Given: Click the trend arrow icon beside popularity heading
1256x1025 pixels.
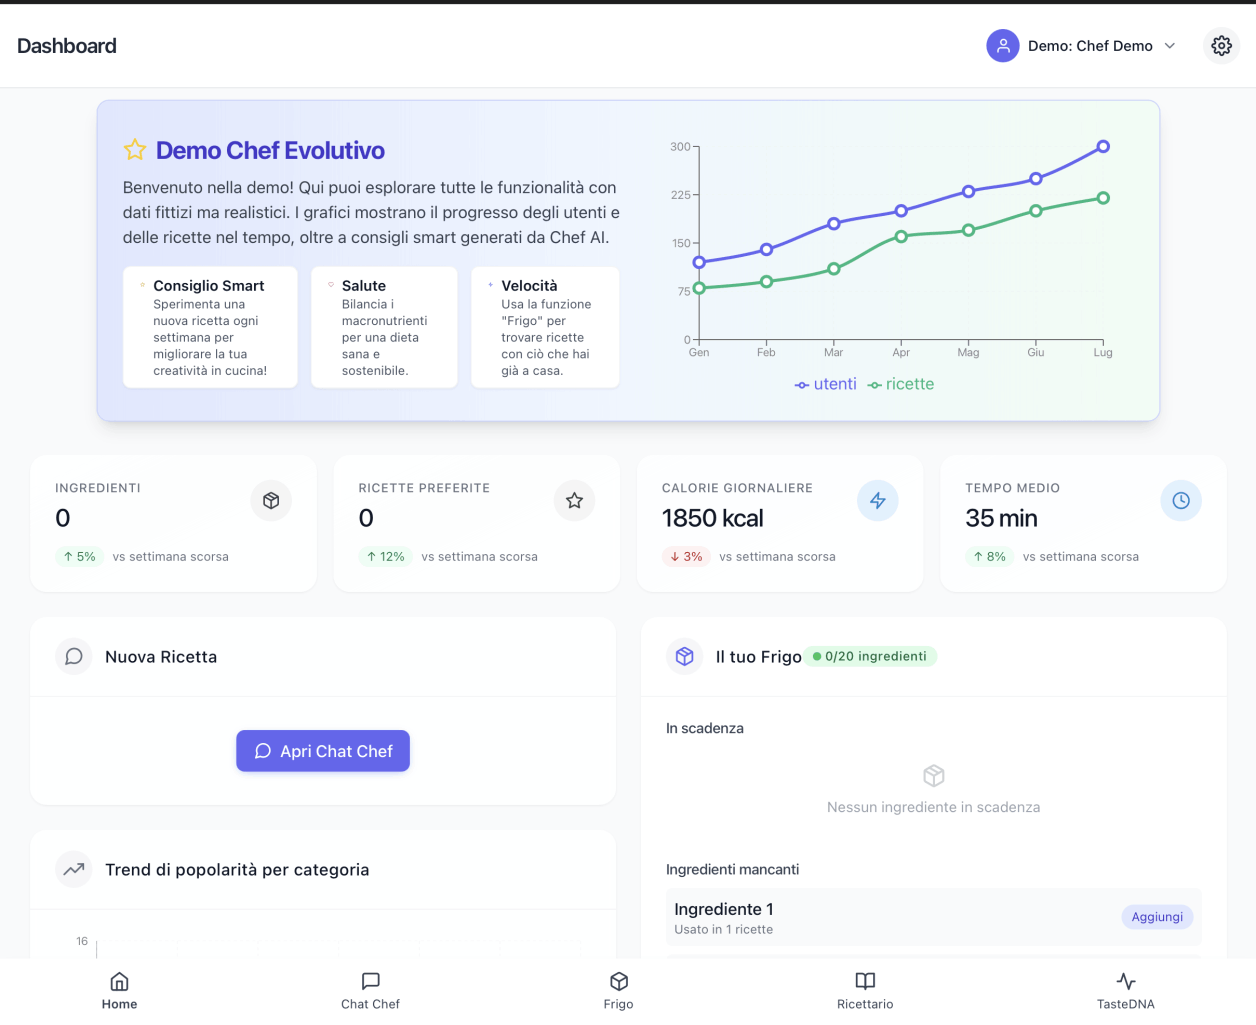Looking at the screenshot, I should (74, 870).
